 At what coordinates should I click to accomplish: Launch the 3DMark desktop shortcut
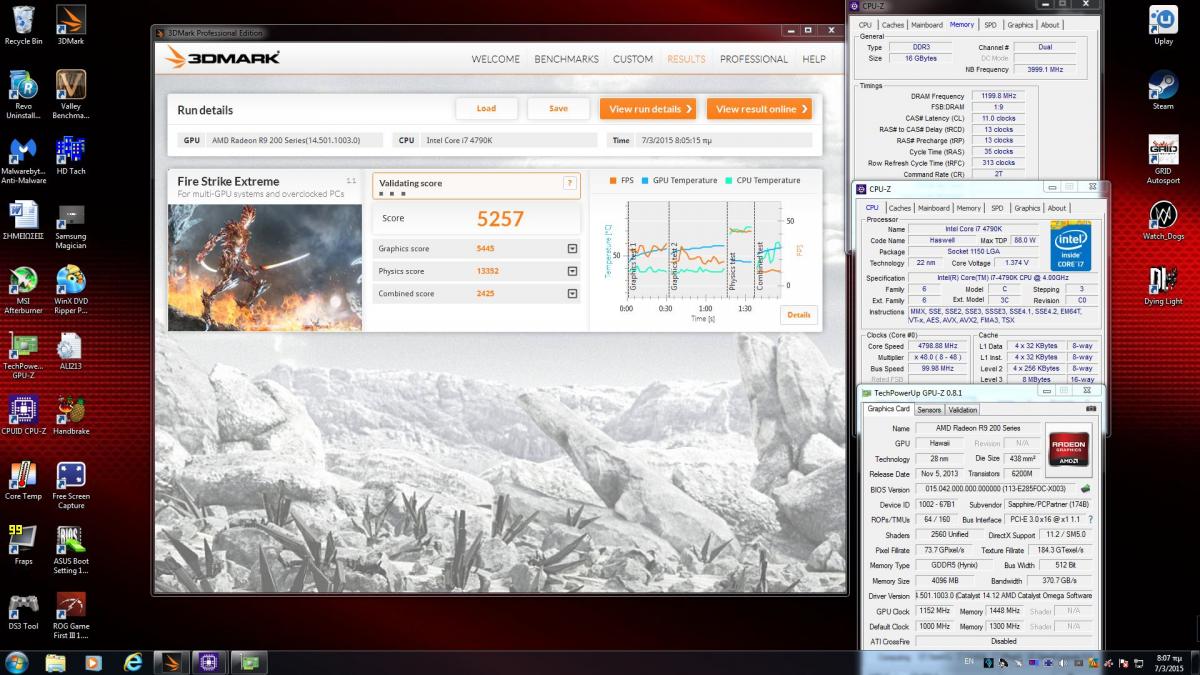[71, 26]
